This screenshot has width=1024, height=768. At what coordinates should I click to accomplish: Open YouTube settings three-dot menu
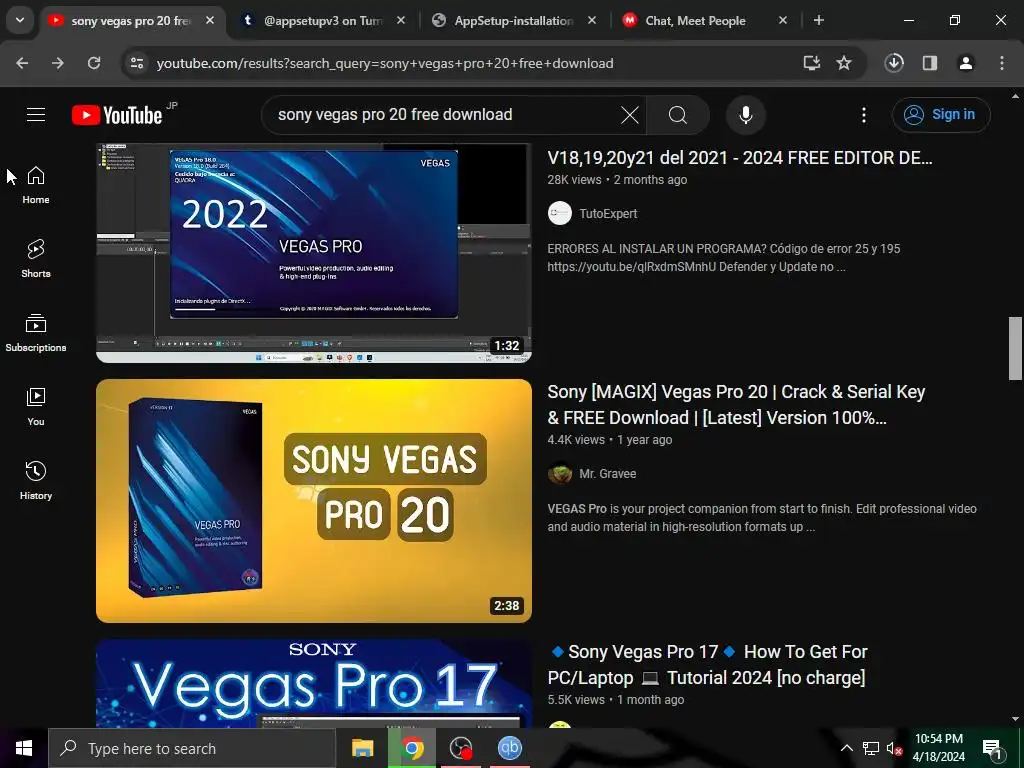pyautogui.click(x=863, y=115)
